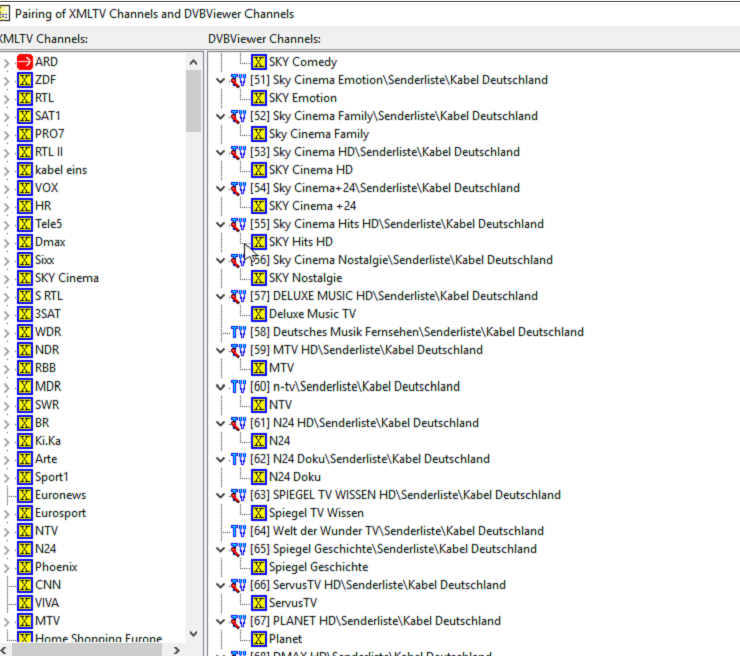The image size is (740, 656).
Task: Click the red arrow icon beside ARD
Action: tap(25, 62)
